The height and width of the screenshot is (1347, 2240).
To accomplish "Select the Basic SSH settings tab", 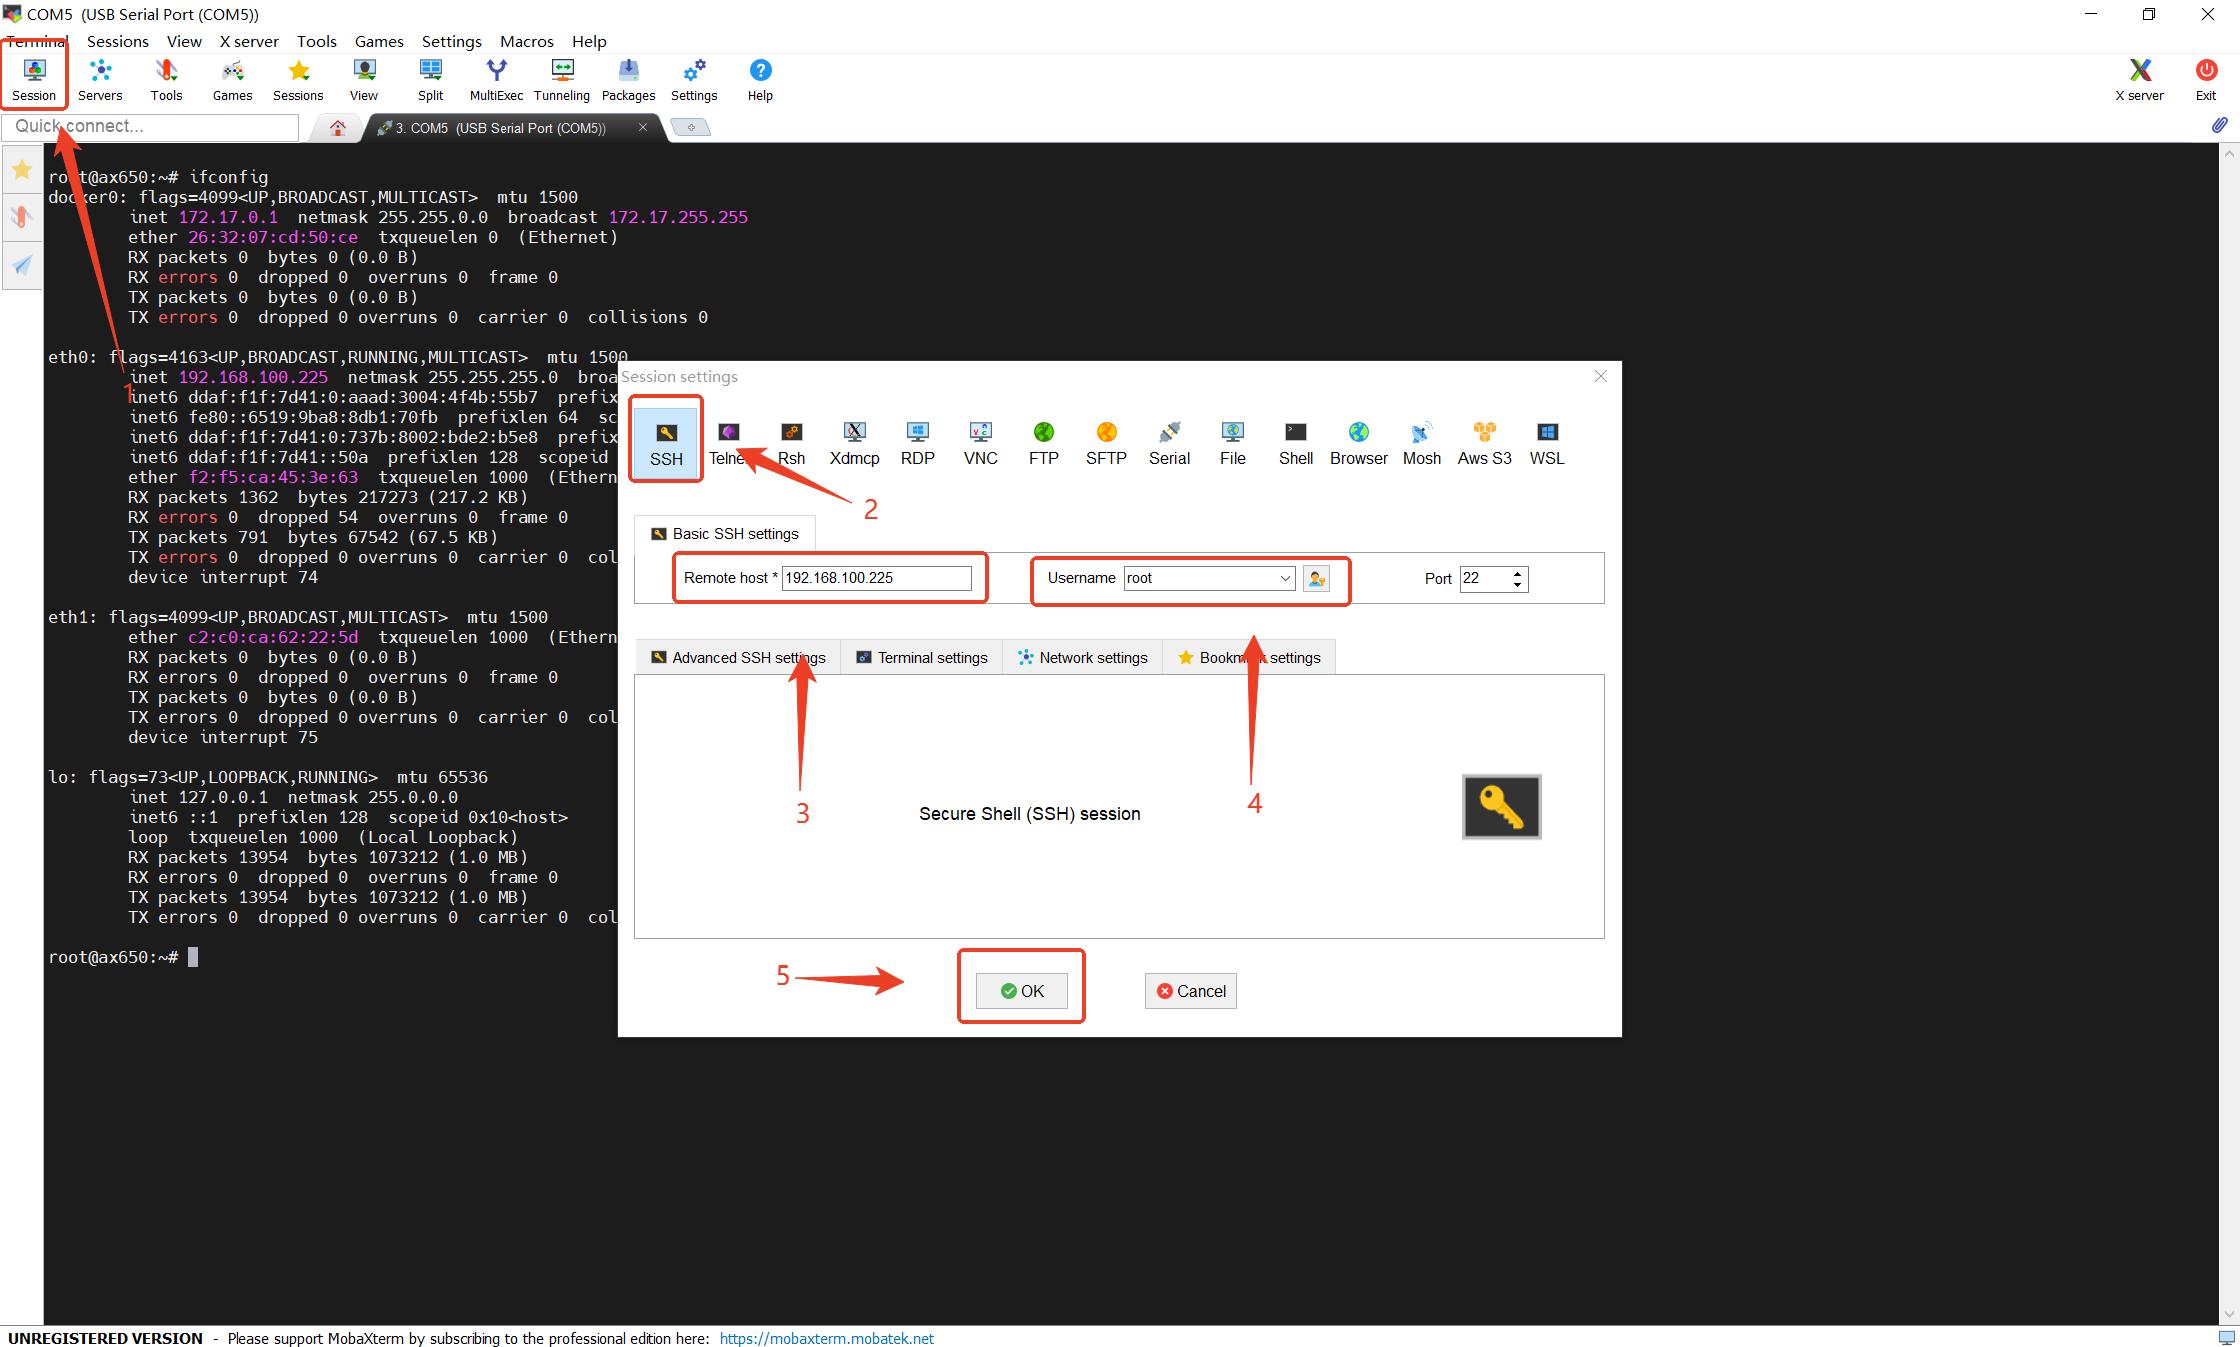I will pos(725,534).
